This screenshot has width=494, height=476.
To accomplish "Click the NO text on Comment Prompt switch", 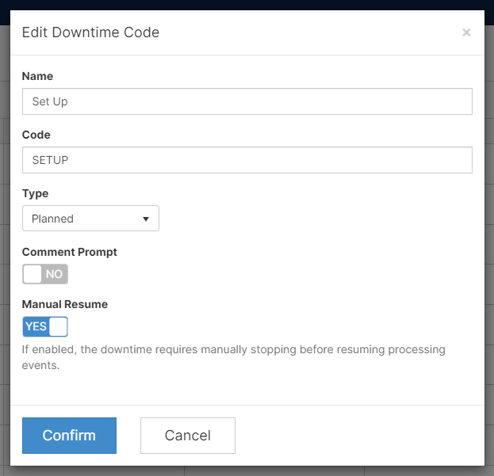I will pos(54,274).
